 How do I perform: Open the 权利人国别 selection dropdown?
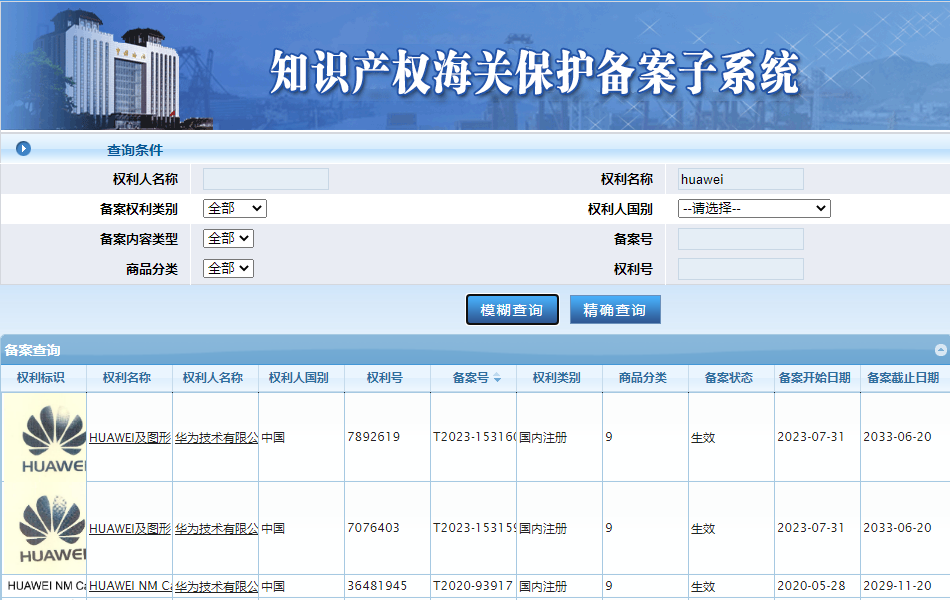754,208
